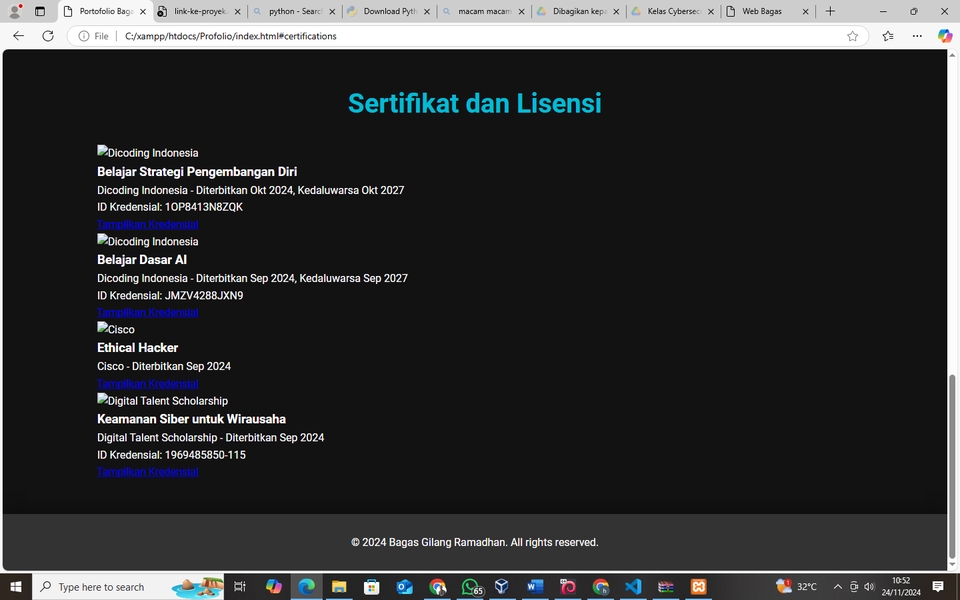Open the Windows Start menu
The height and width of the screenshot is (600, 960).
point(15,587)
